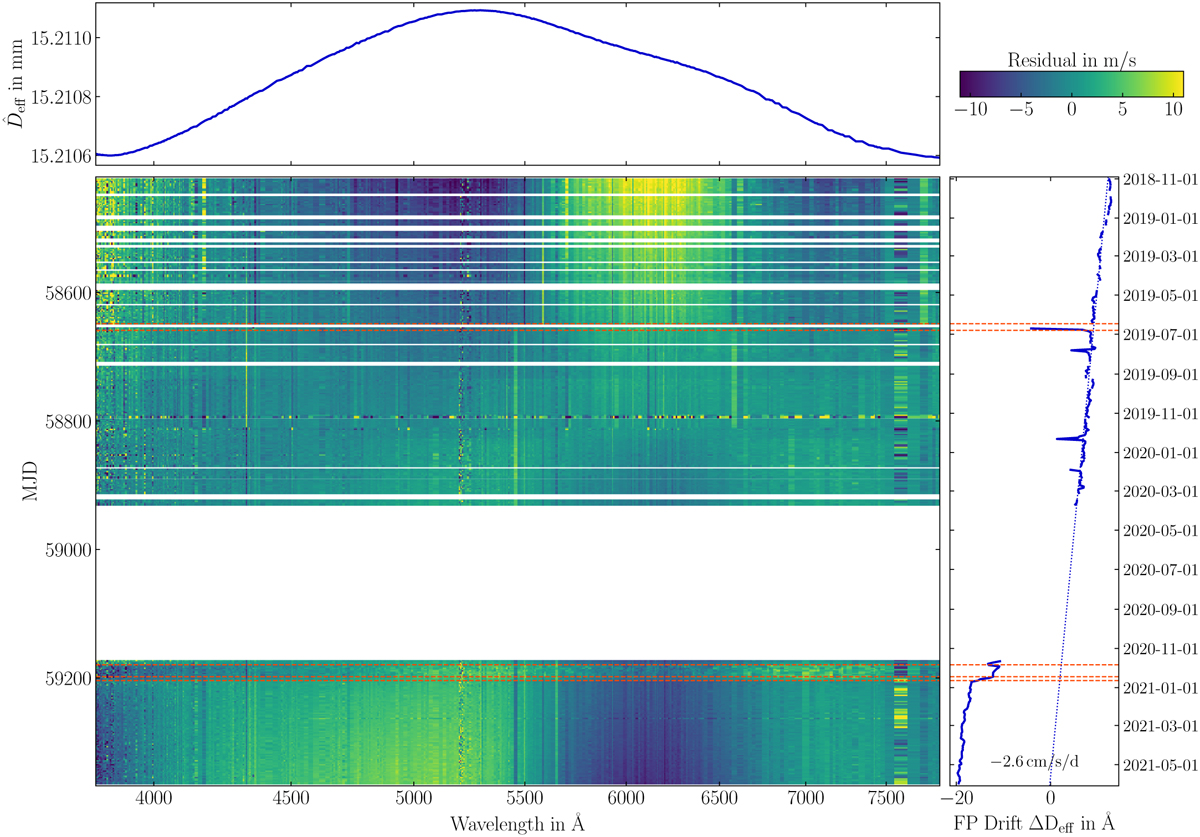Screen dimensions: 1200x837
Task: Click the 'Residual in m/s' colorbar title
Action: pyautogui.click(x=1071, y=59)
